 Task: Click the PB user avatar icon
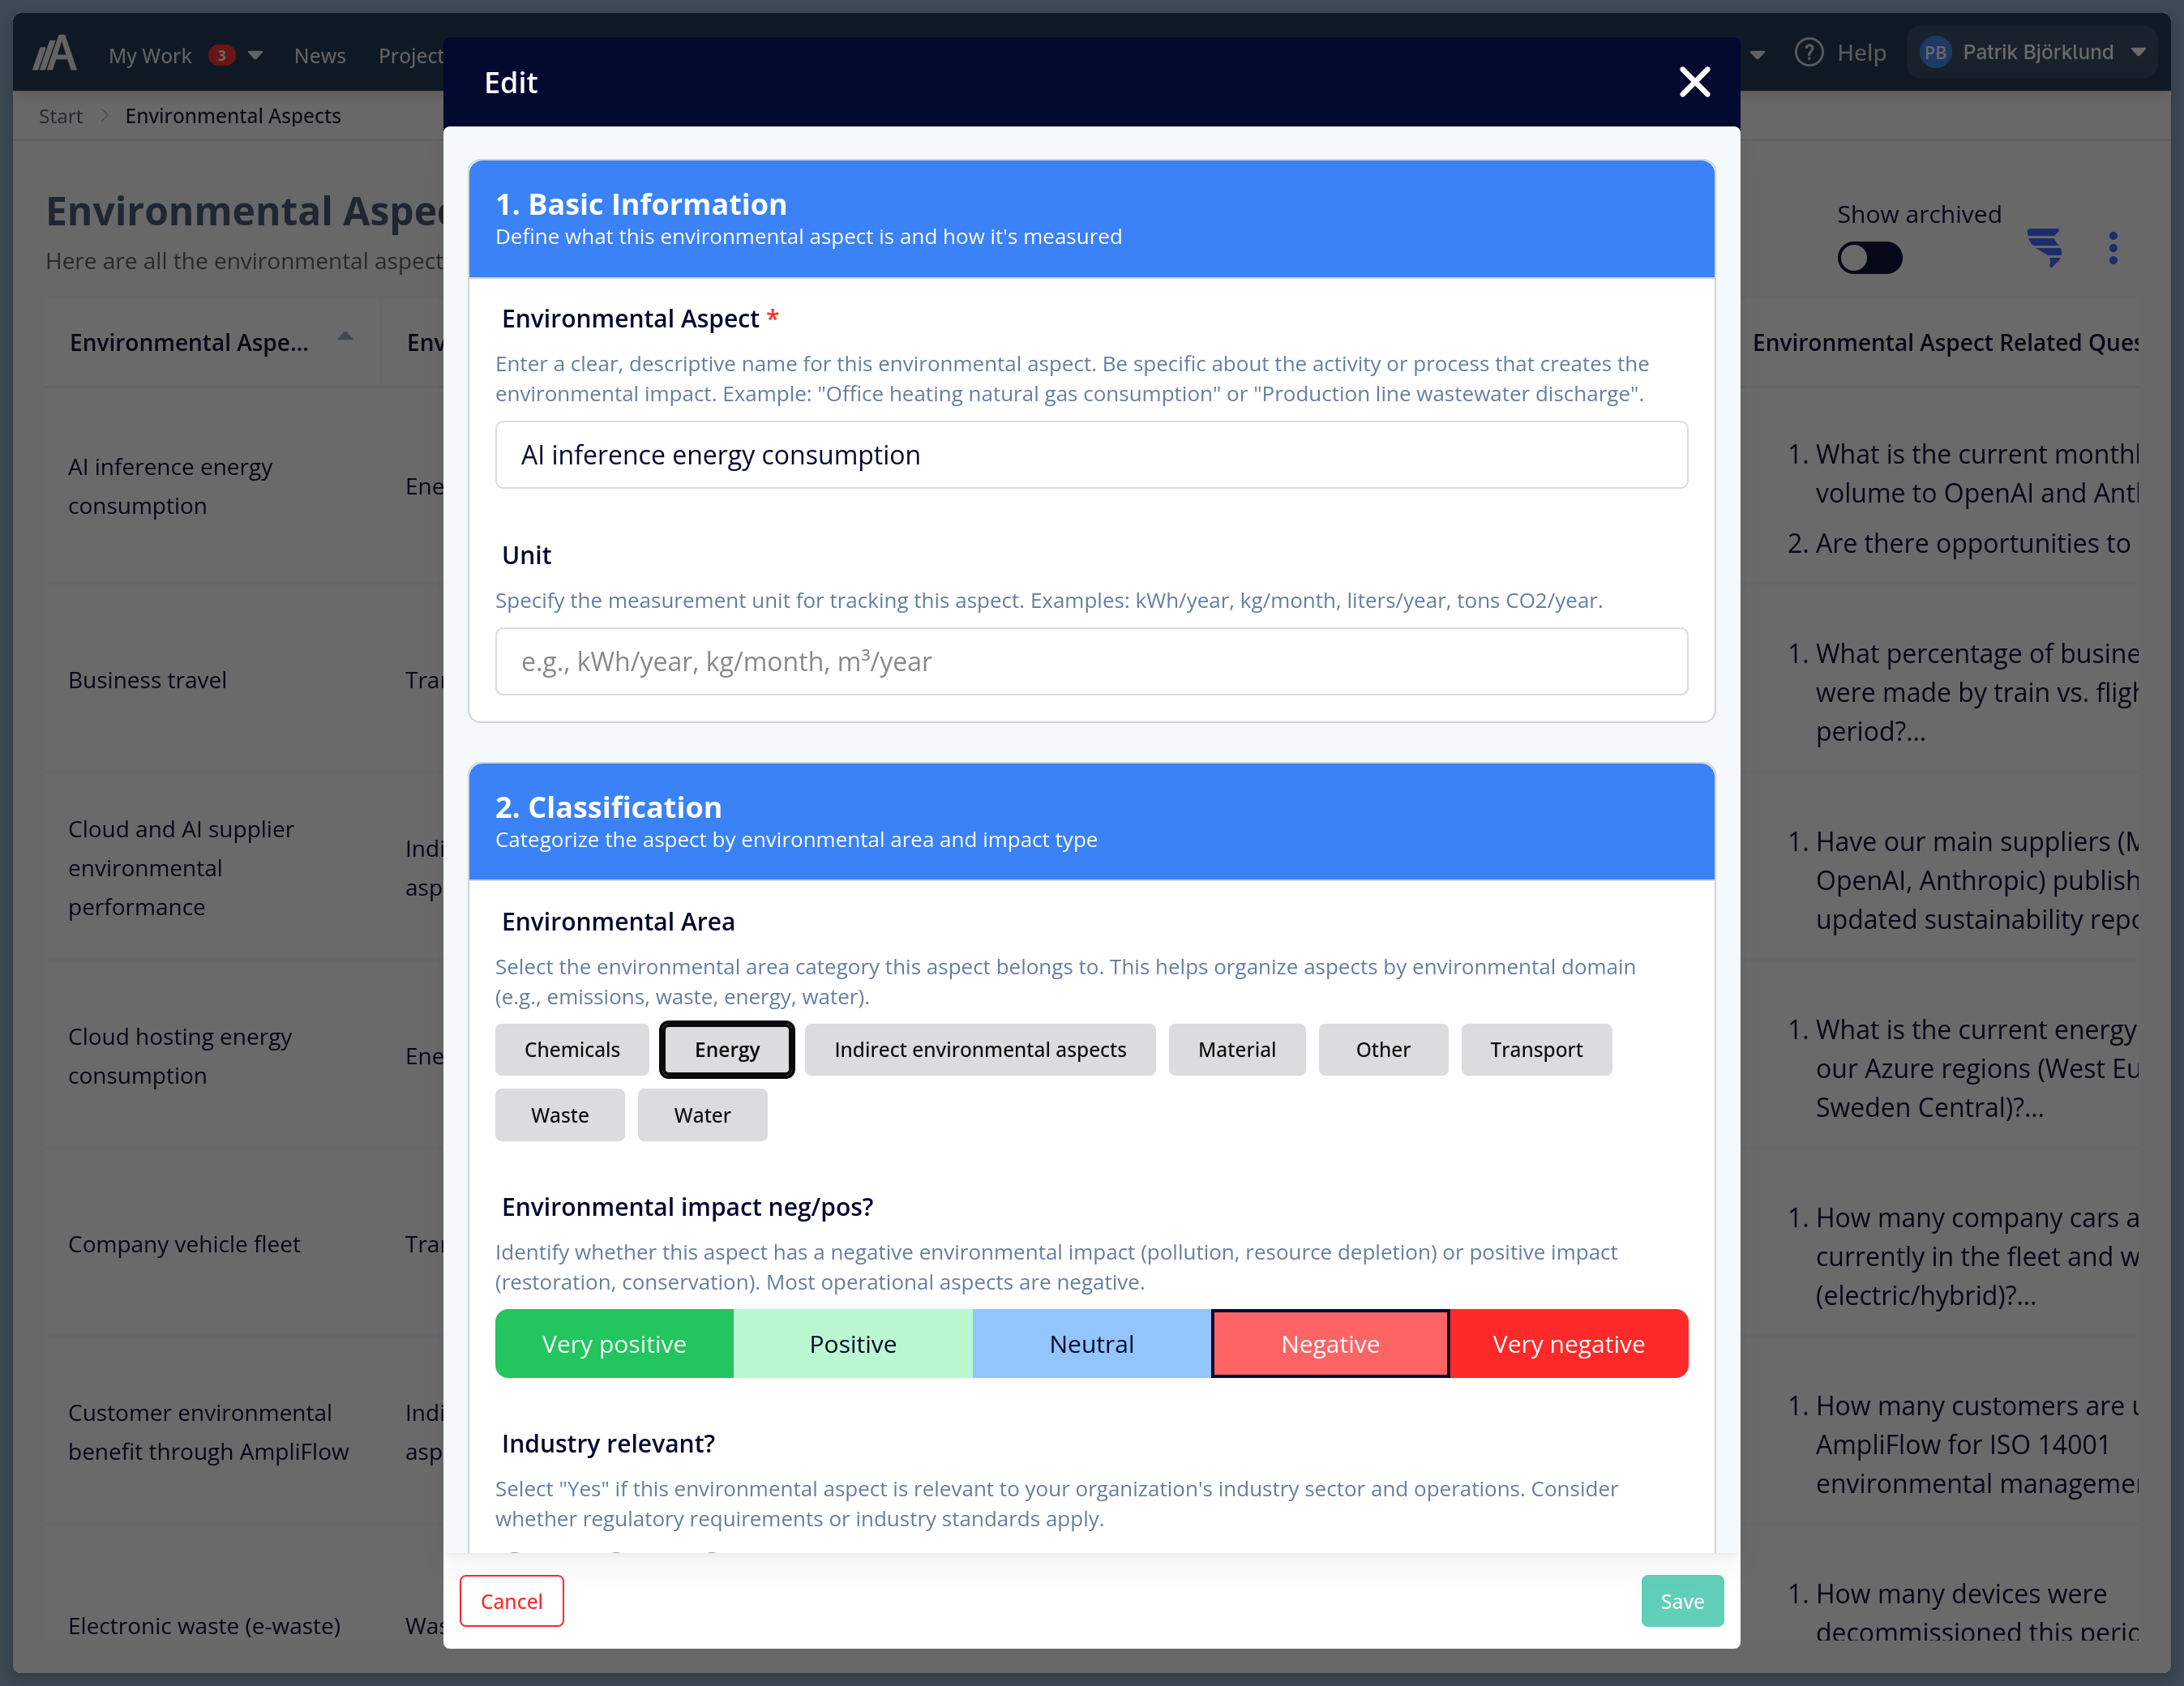pos(1935,52)
